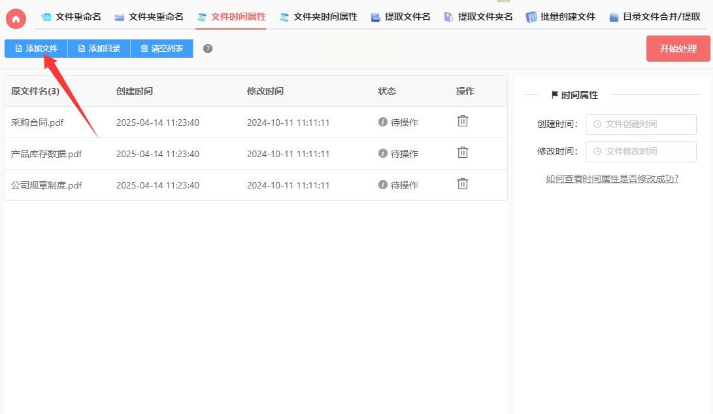This screenshot has width=713, height=414.
Task: Go to the 批量创建文件 tab
Action: (x=560, y=17)
